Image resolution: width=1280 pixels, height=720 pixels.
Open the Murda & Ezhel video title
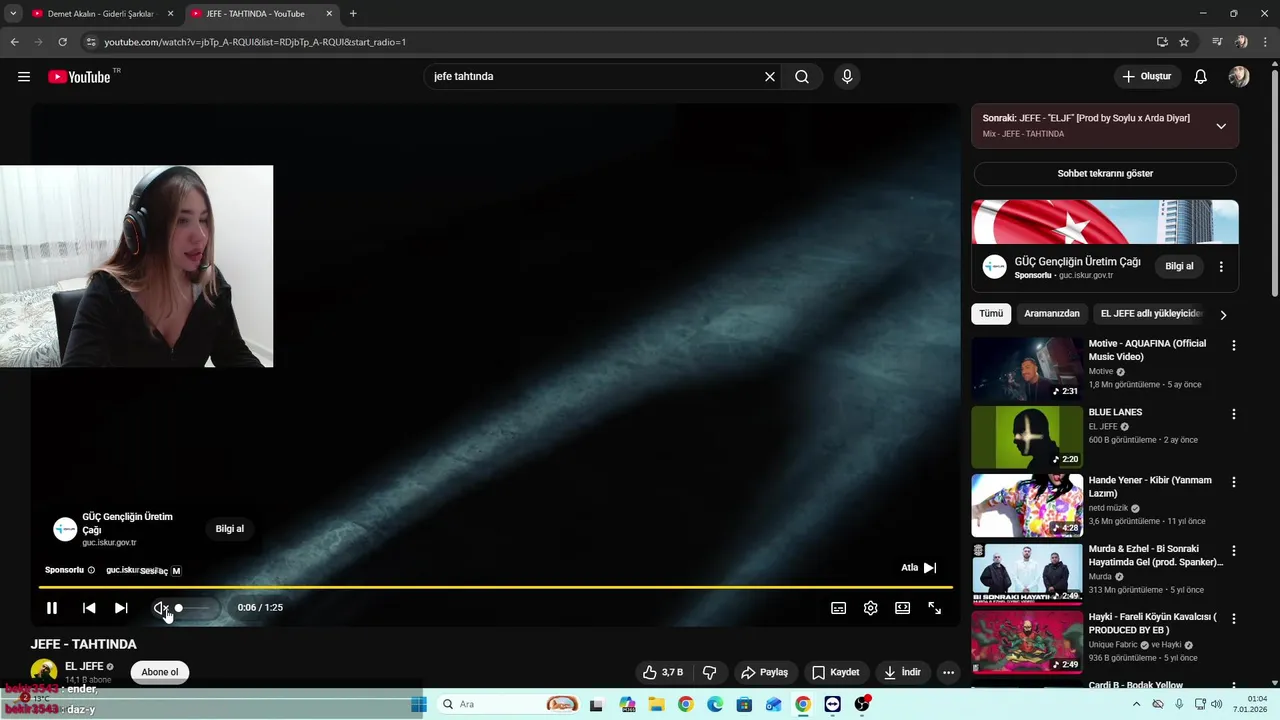(1155, 556)
